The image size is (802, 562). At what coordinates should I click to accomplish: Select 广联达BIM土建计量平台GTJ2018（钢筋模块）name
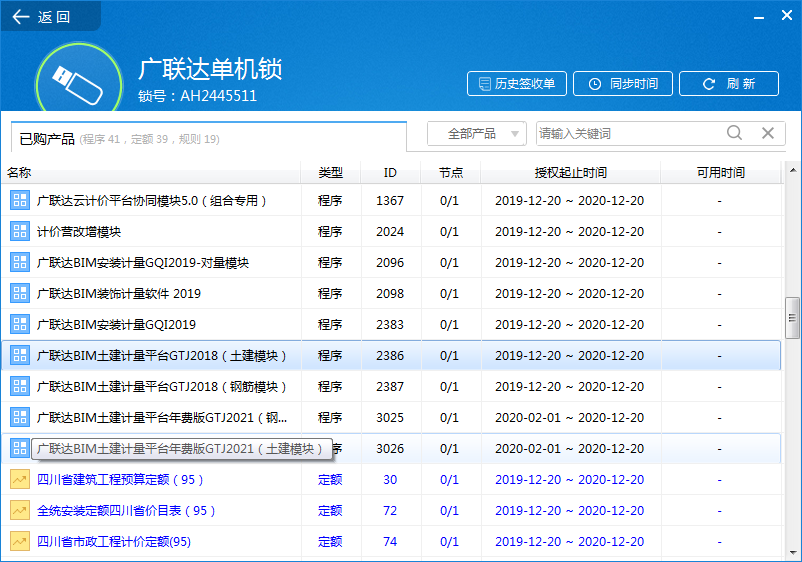[162, 387]
